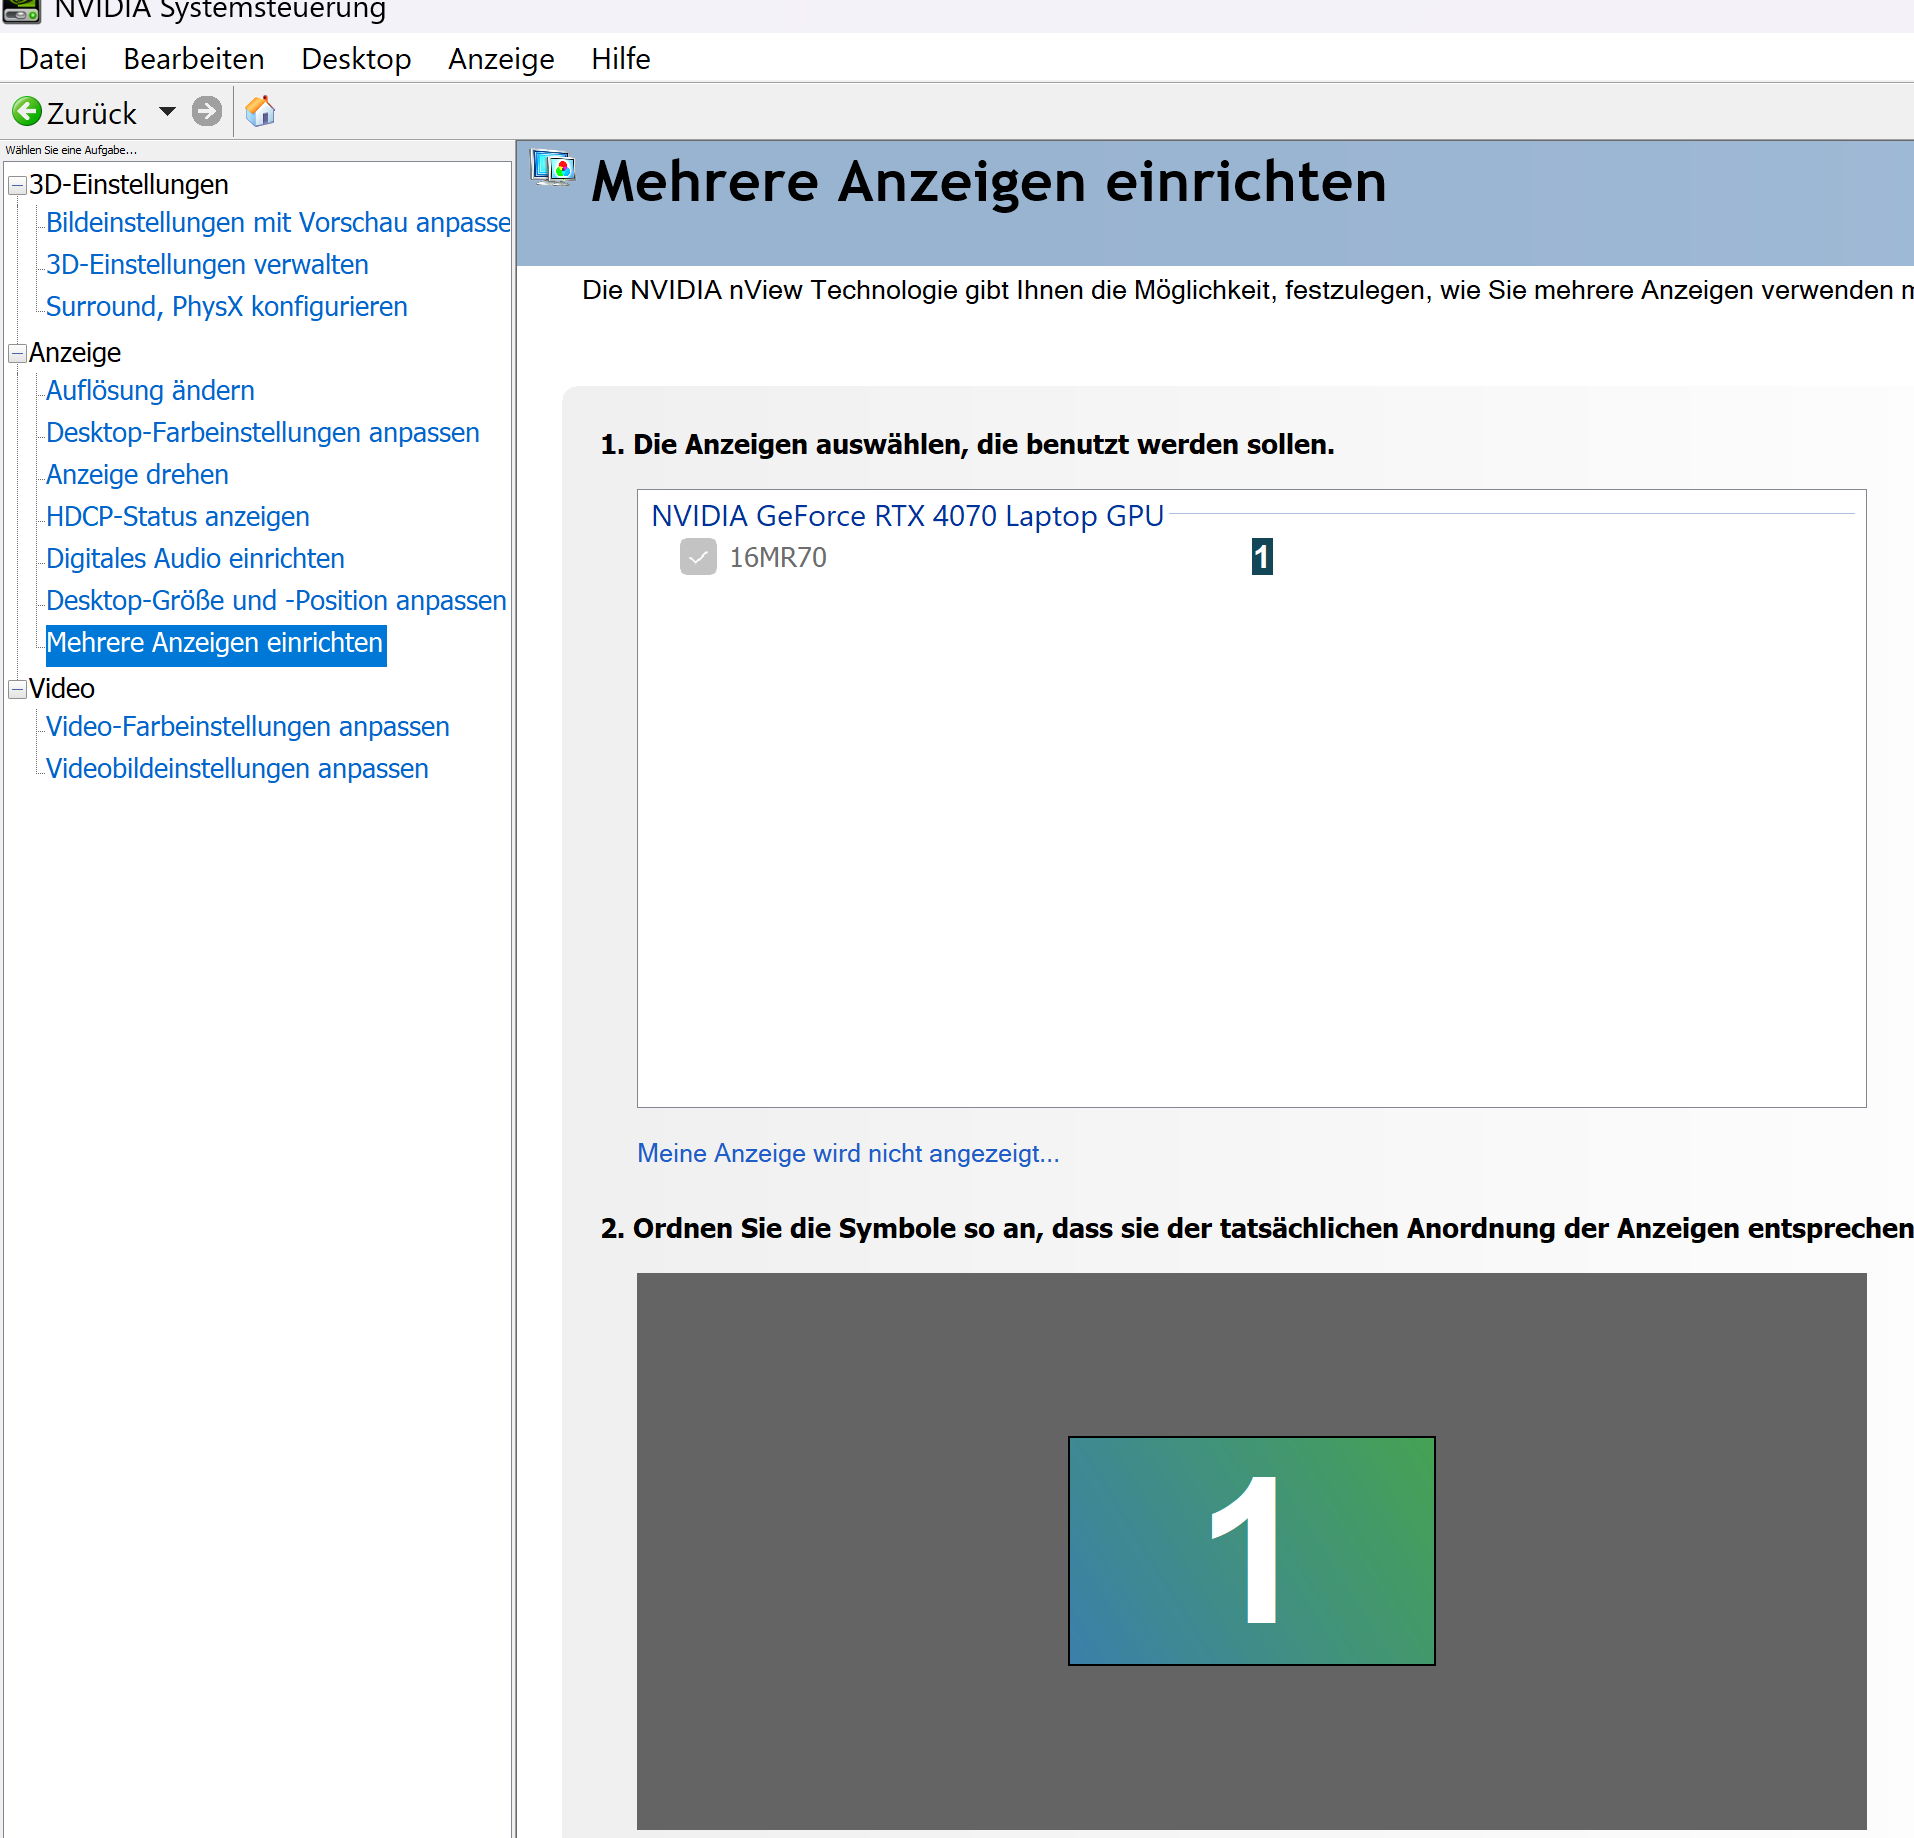Image resolution: width=1914 pixels, height=1838 pixels.
Task: Click the forward navigation arrow icon
Action: [x=207, y=111]
